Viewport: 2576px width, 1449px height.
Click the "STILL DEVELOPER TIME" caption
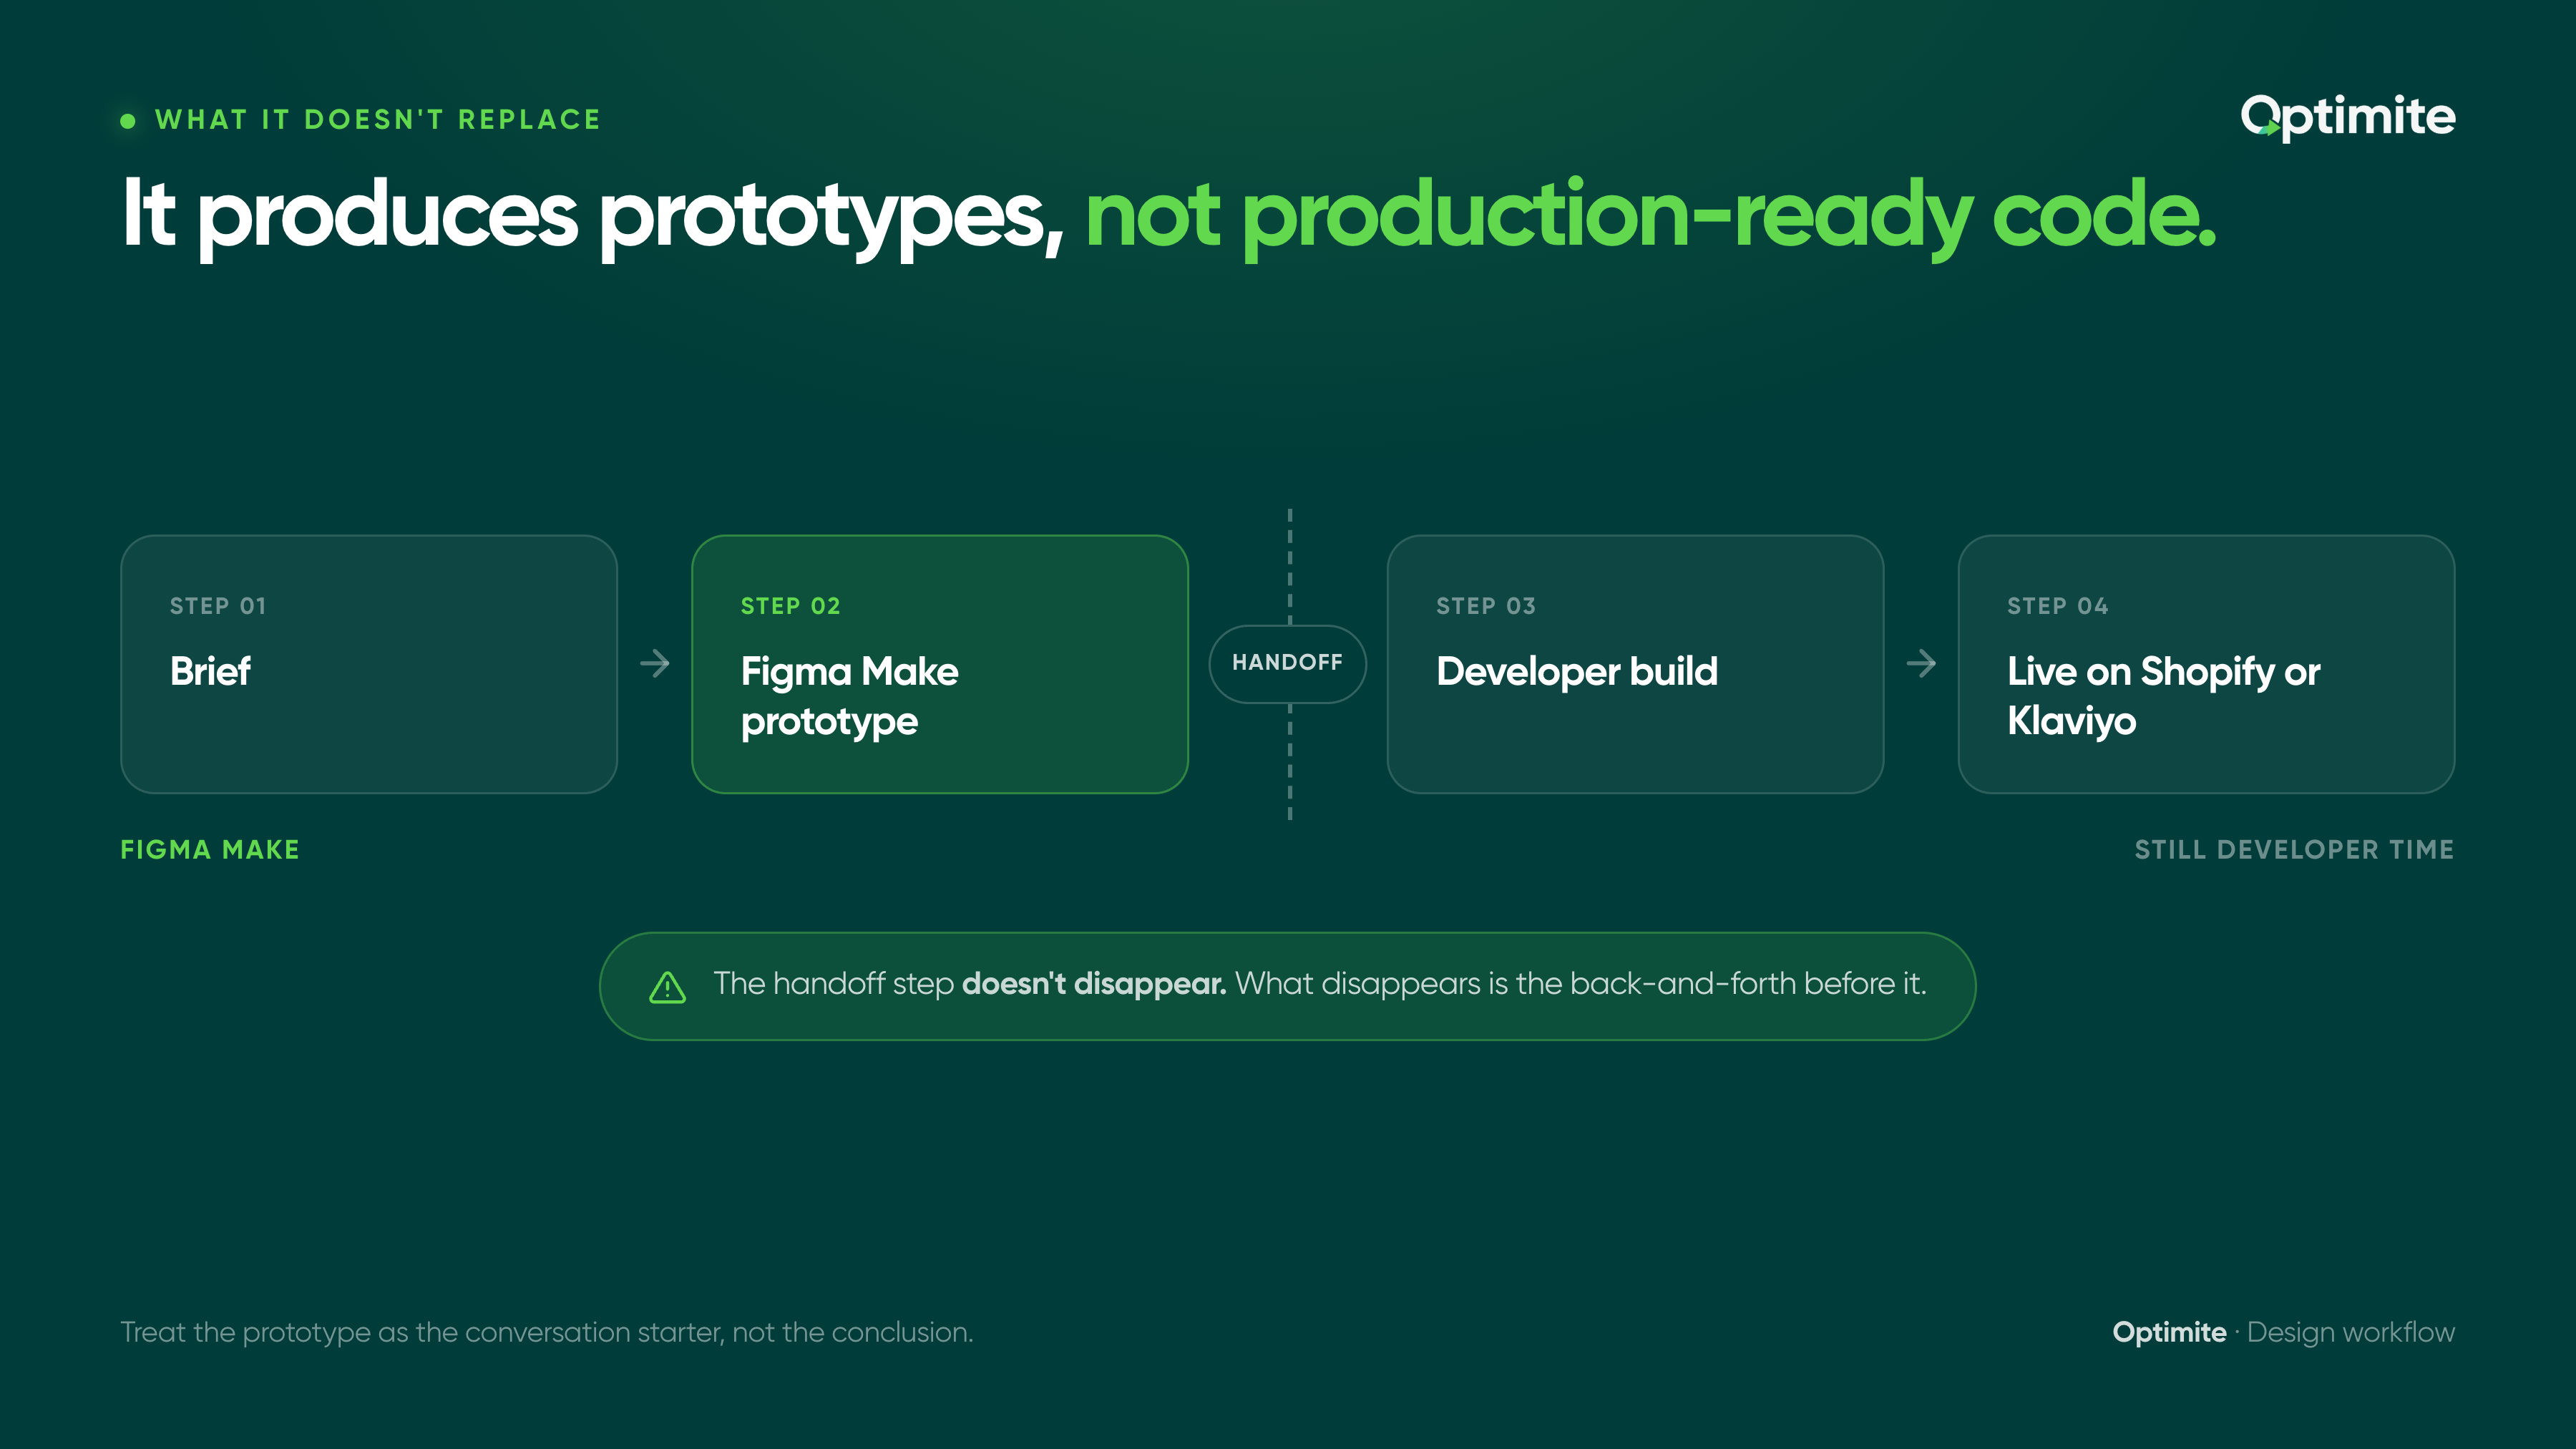[x=2294, y=850]
